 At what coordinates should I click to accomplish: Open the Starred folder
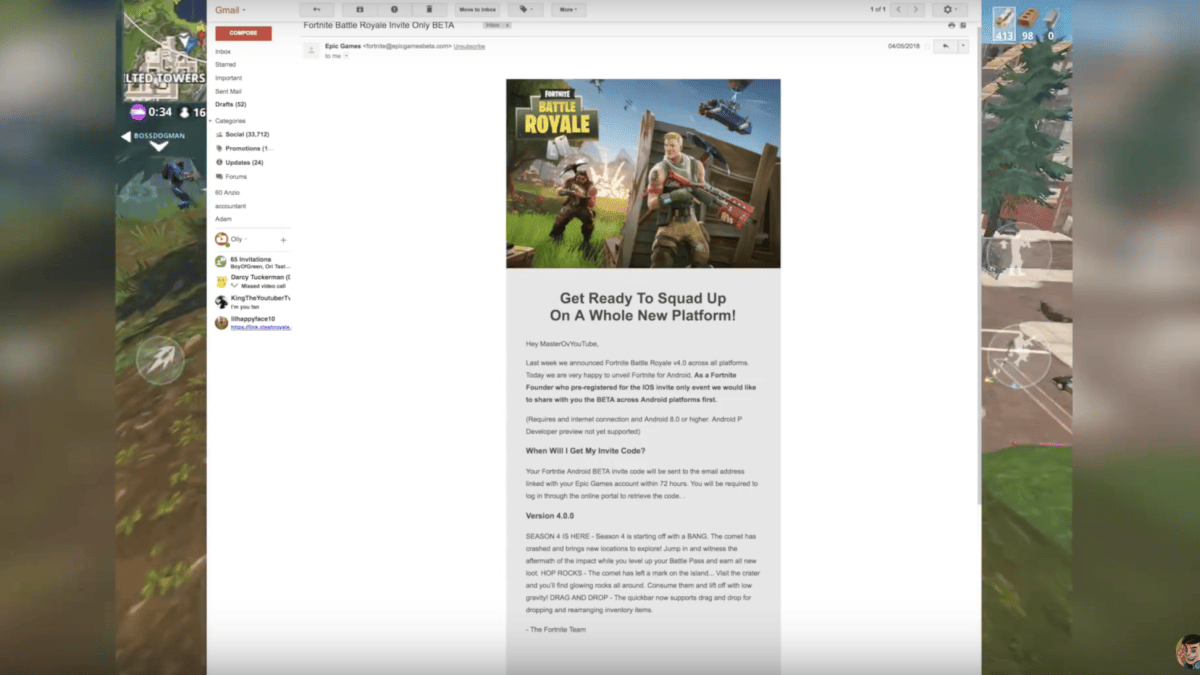(x=225, y=64)
